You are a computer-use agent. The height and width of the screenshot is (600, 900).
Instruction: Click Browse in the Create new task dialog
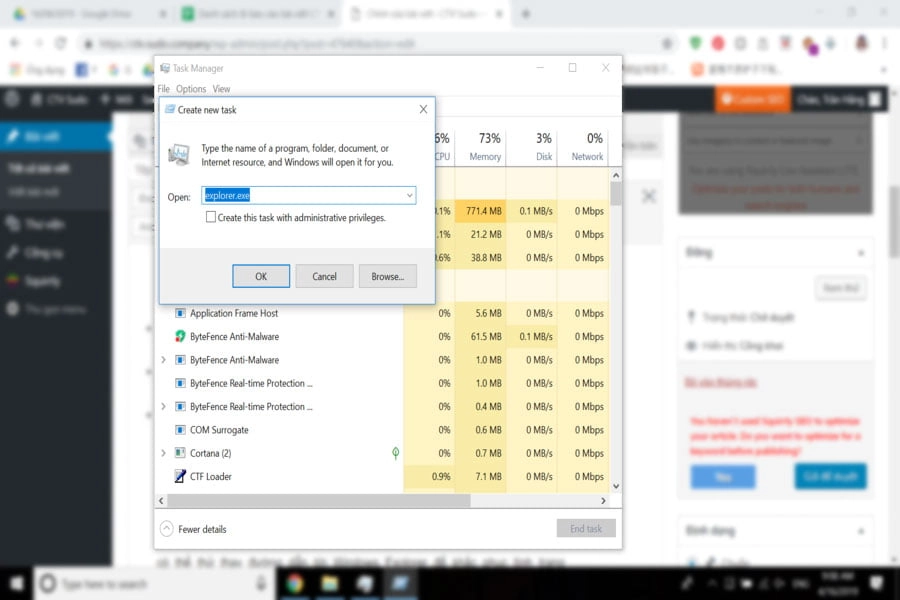pos(387,276)
